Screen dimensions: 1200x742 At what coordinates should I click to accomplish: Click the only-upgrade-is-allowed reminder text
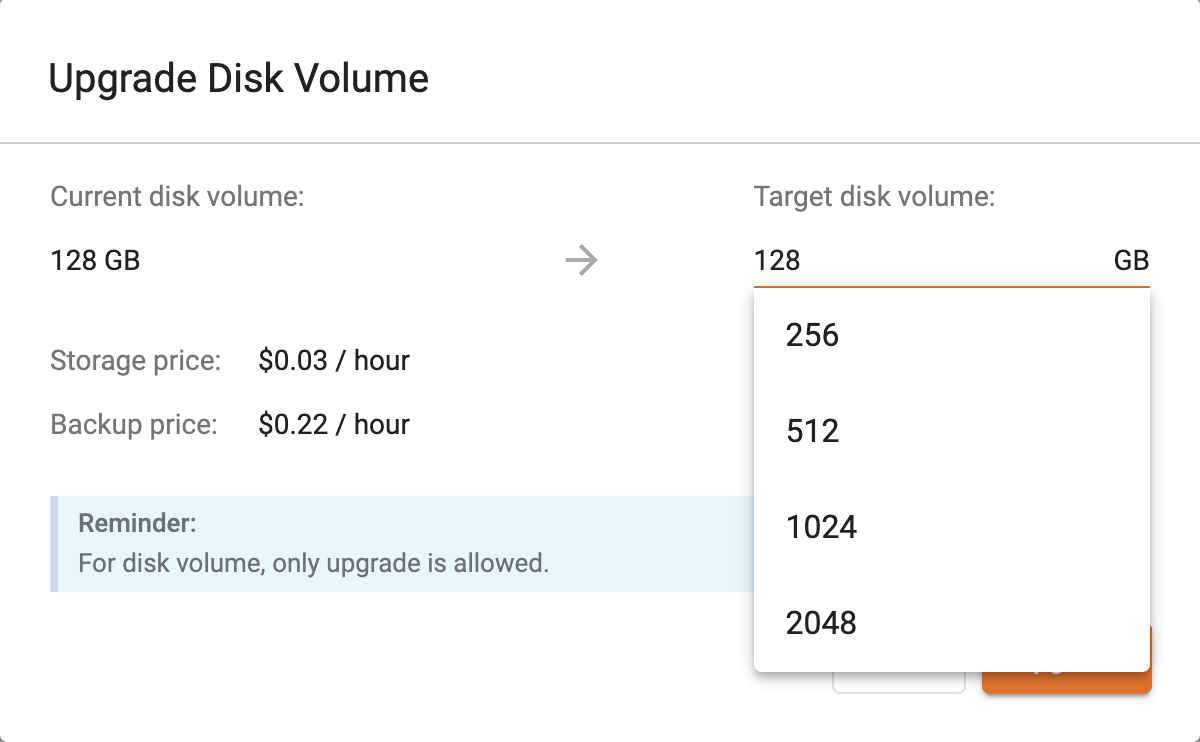313,562
